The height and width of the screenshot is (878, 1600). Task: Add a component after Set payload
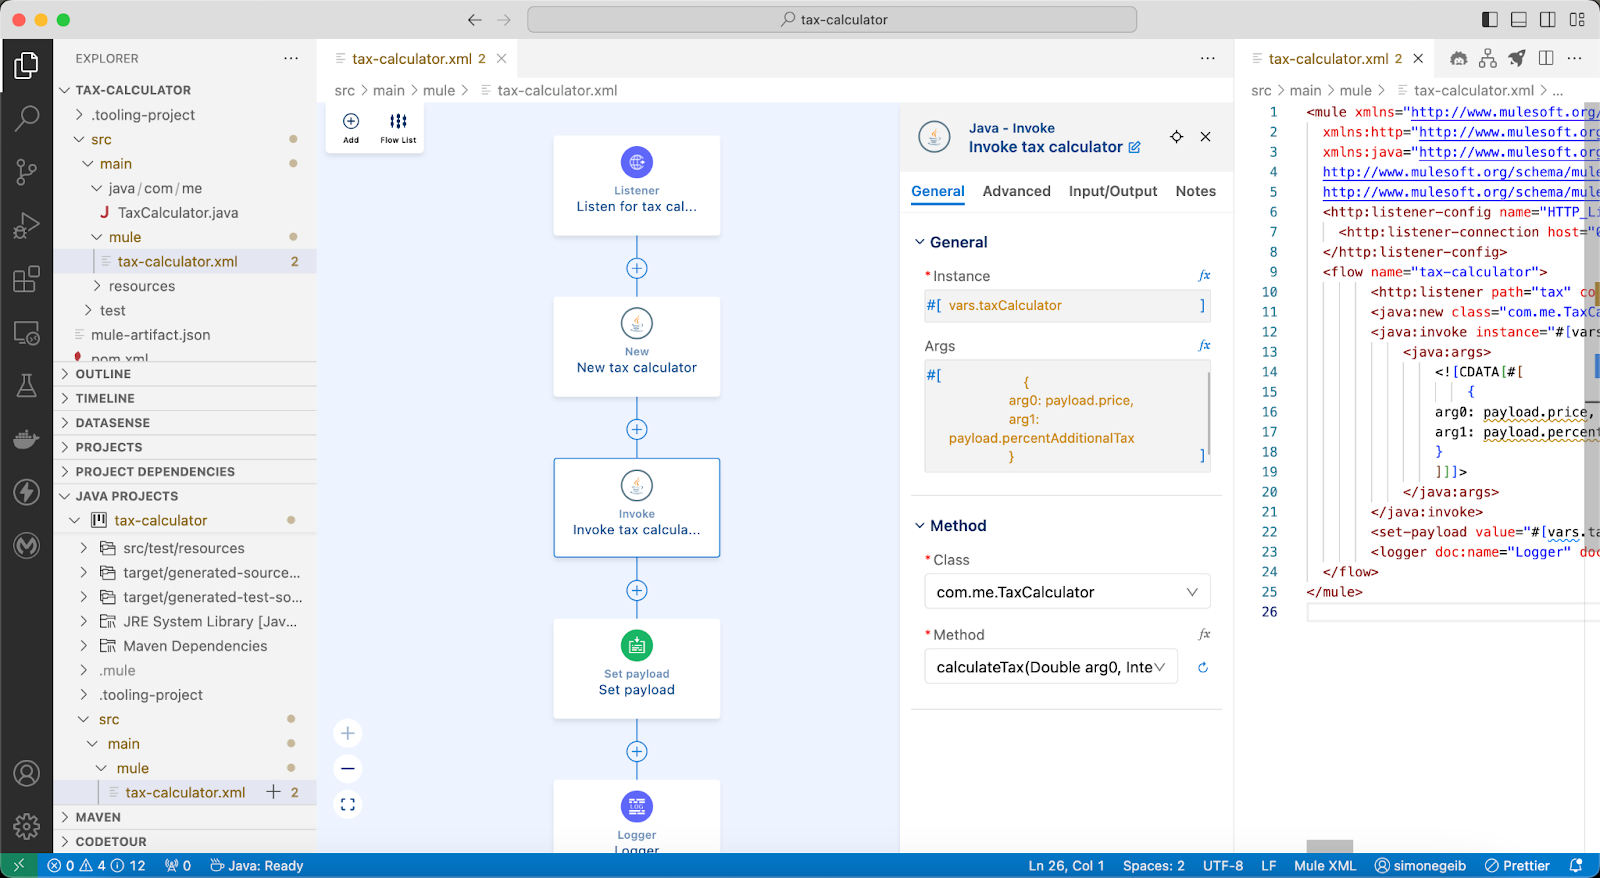click(x=637, y=751)
